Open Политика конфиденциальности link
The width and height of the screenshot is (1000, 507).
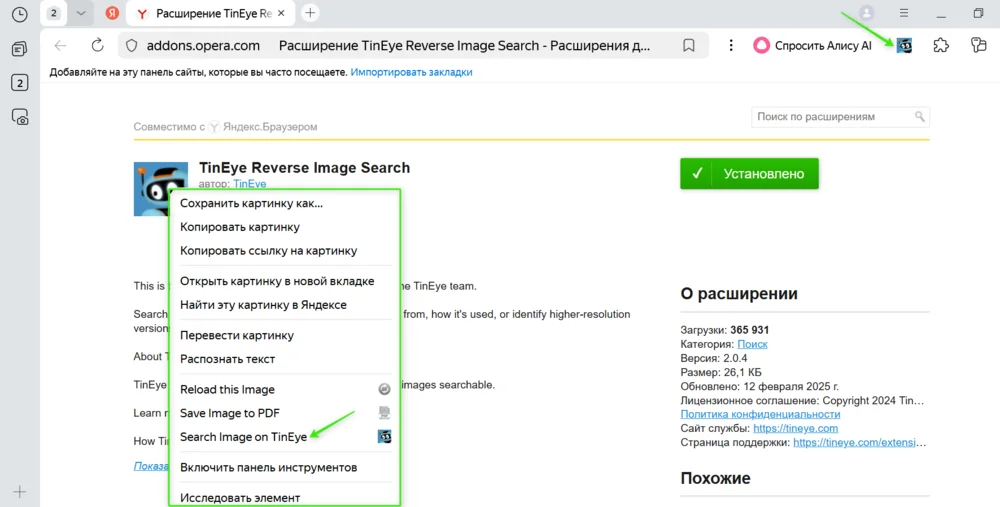click(x=760, y=414)
